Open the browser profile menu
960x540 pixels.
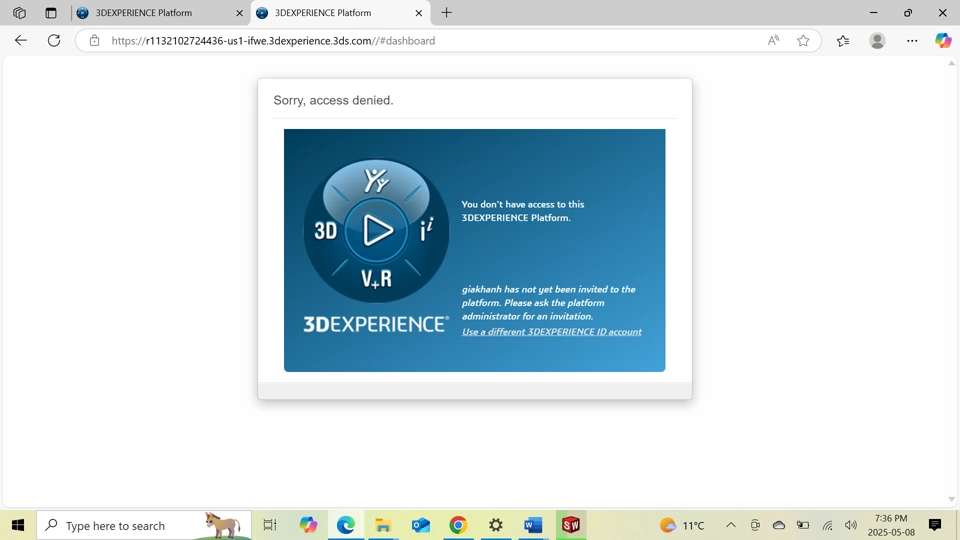click(877, 40)
